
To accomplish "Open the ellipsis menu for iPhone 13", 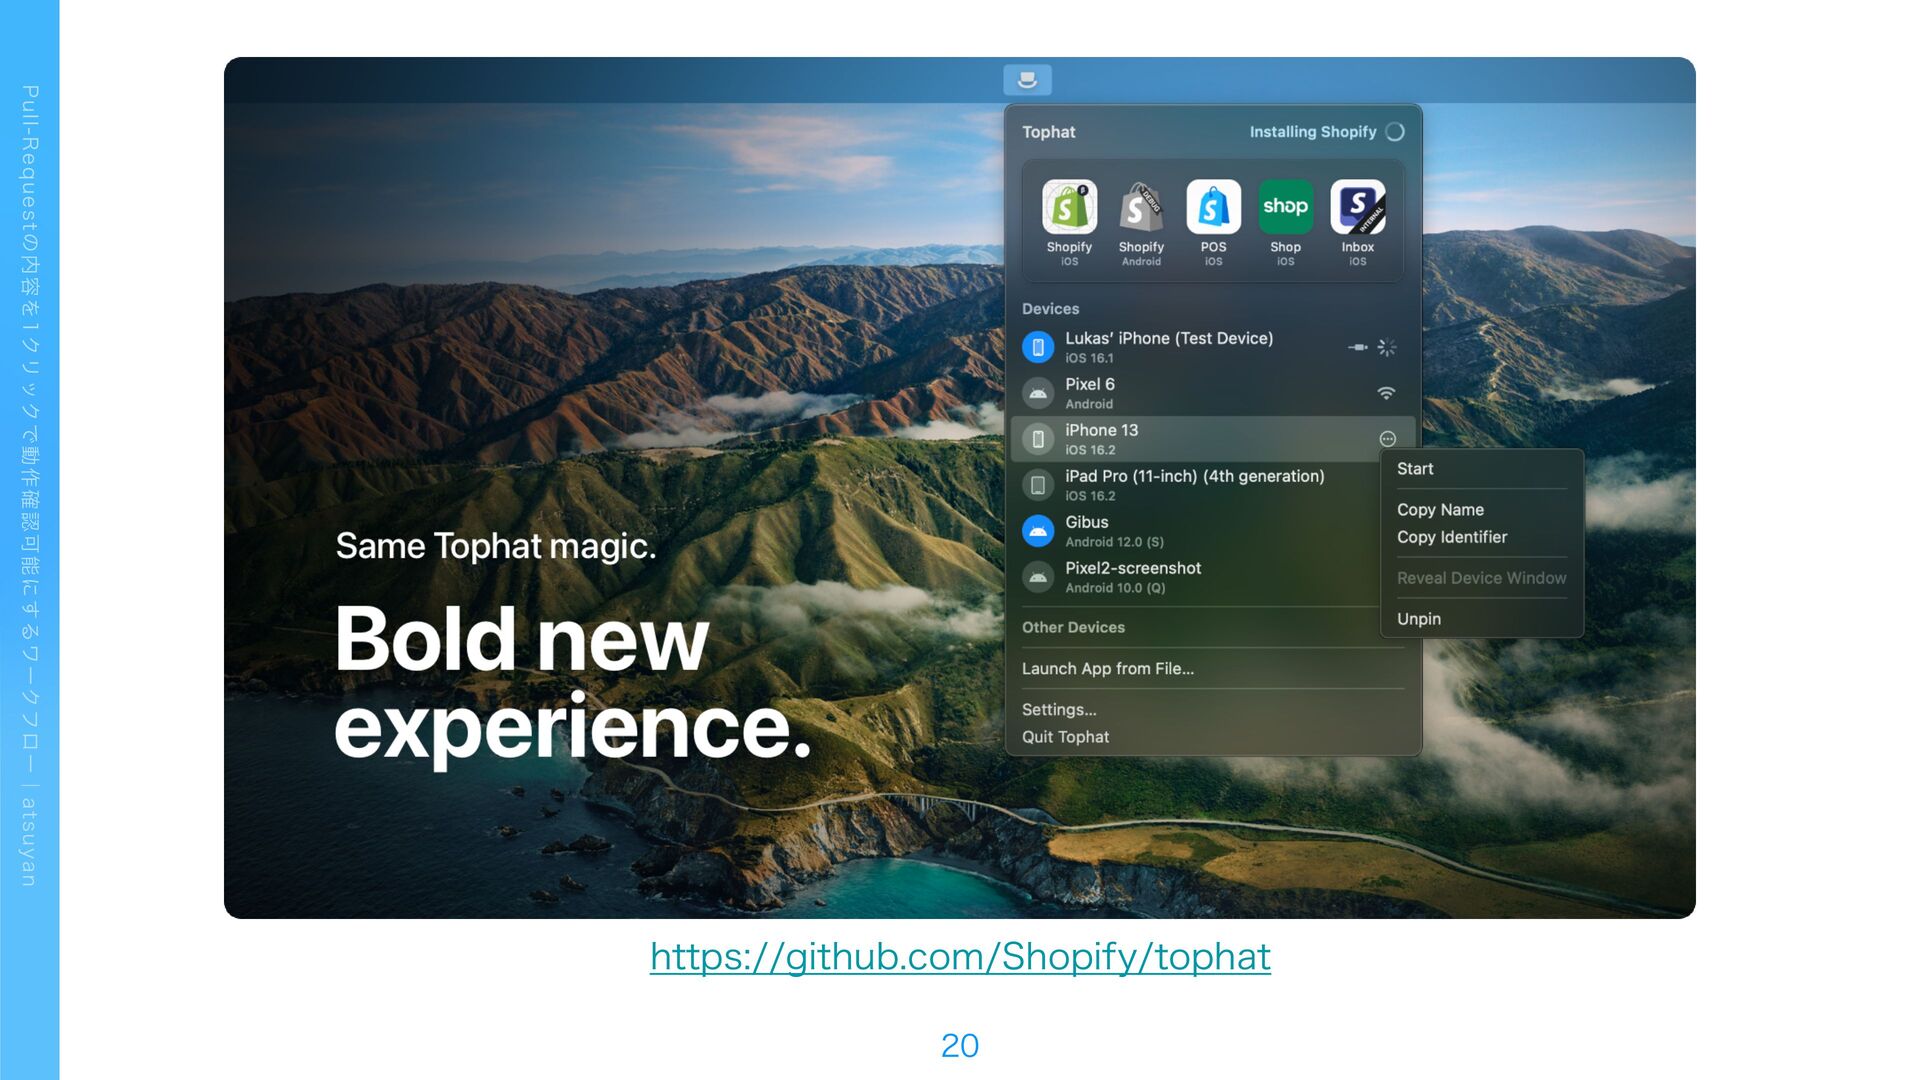I will pyautogui.click(x=1387, y=439).
